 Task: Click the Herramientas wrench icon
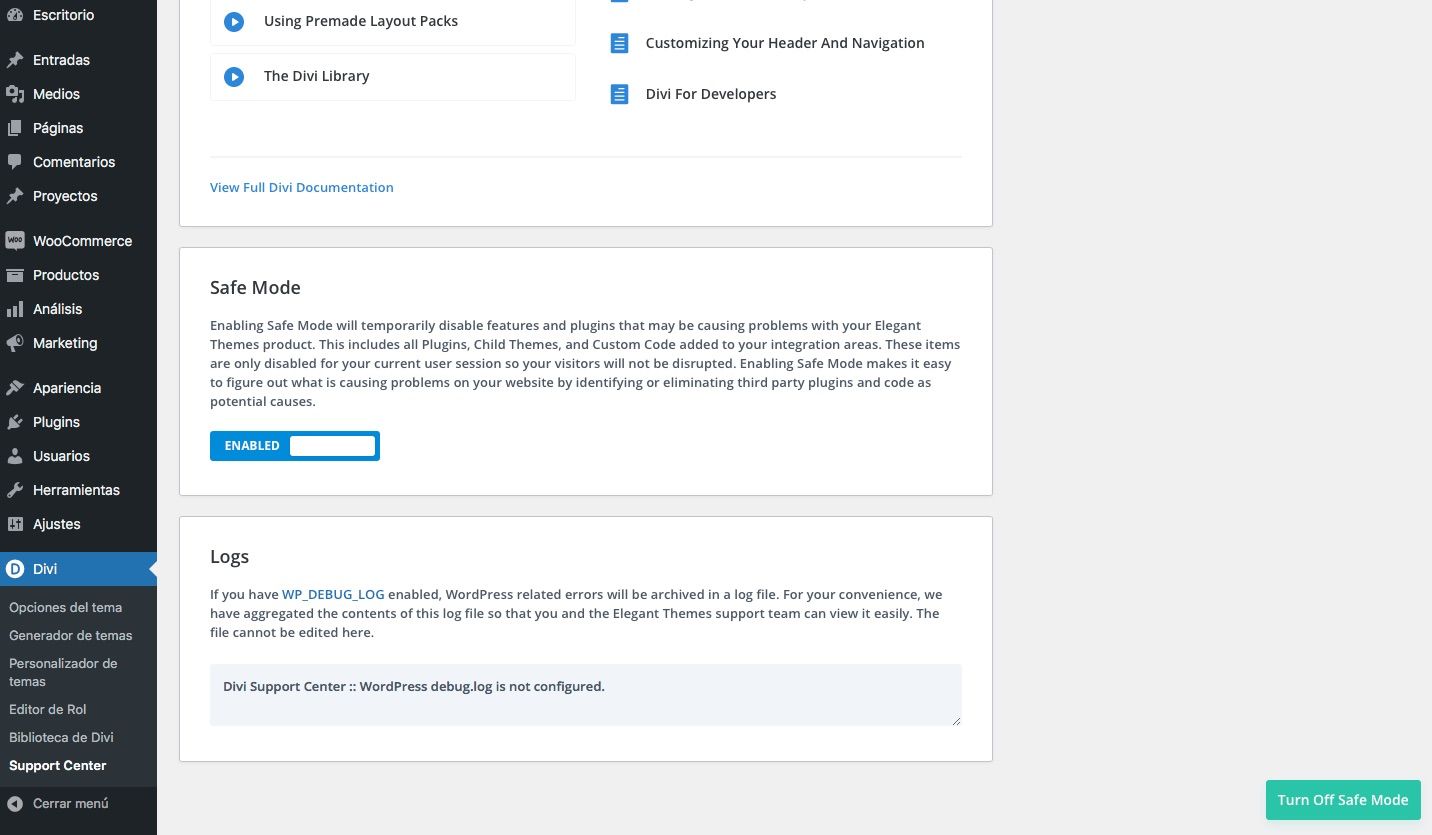click(x=15, y=490)
